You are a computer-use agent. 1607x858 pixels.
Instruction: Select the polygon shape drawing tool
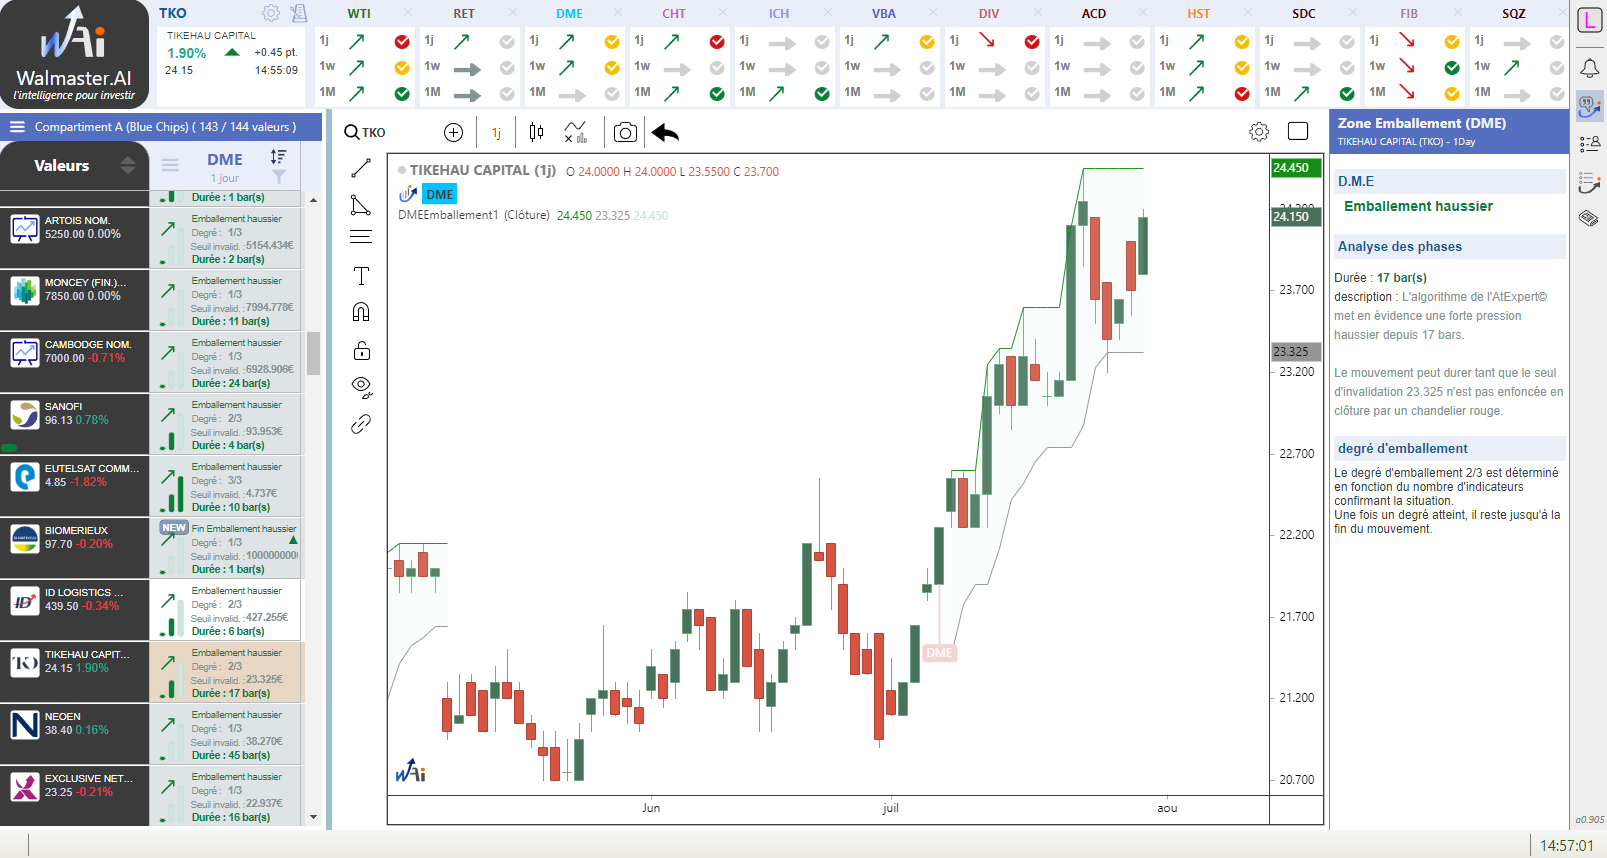[x=361, y=205]
